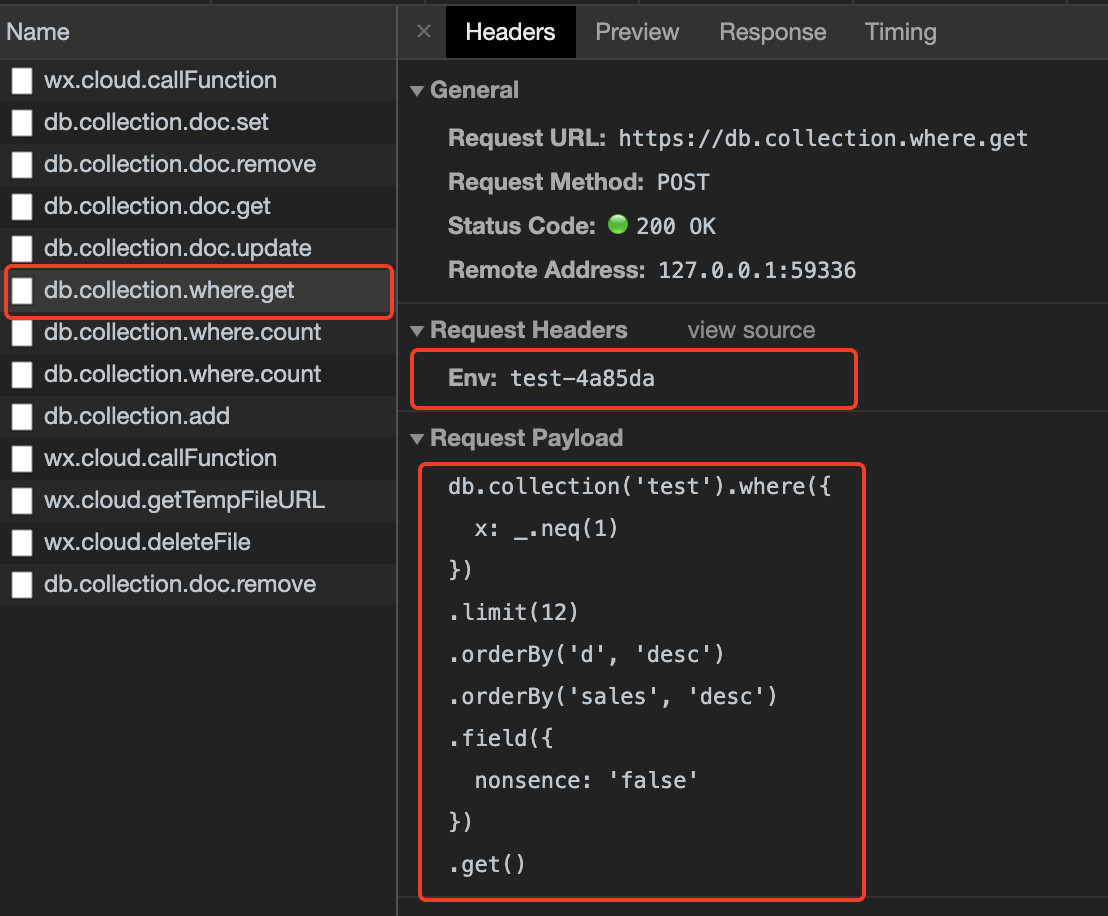Click the Remote Address 127.0.0.1:59336
The height and width of the screenshot is (916, 1108).
tap(758, 270)
